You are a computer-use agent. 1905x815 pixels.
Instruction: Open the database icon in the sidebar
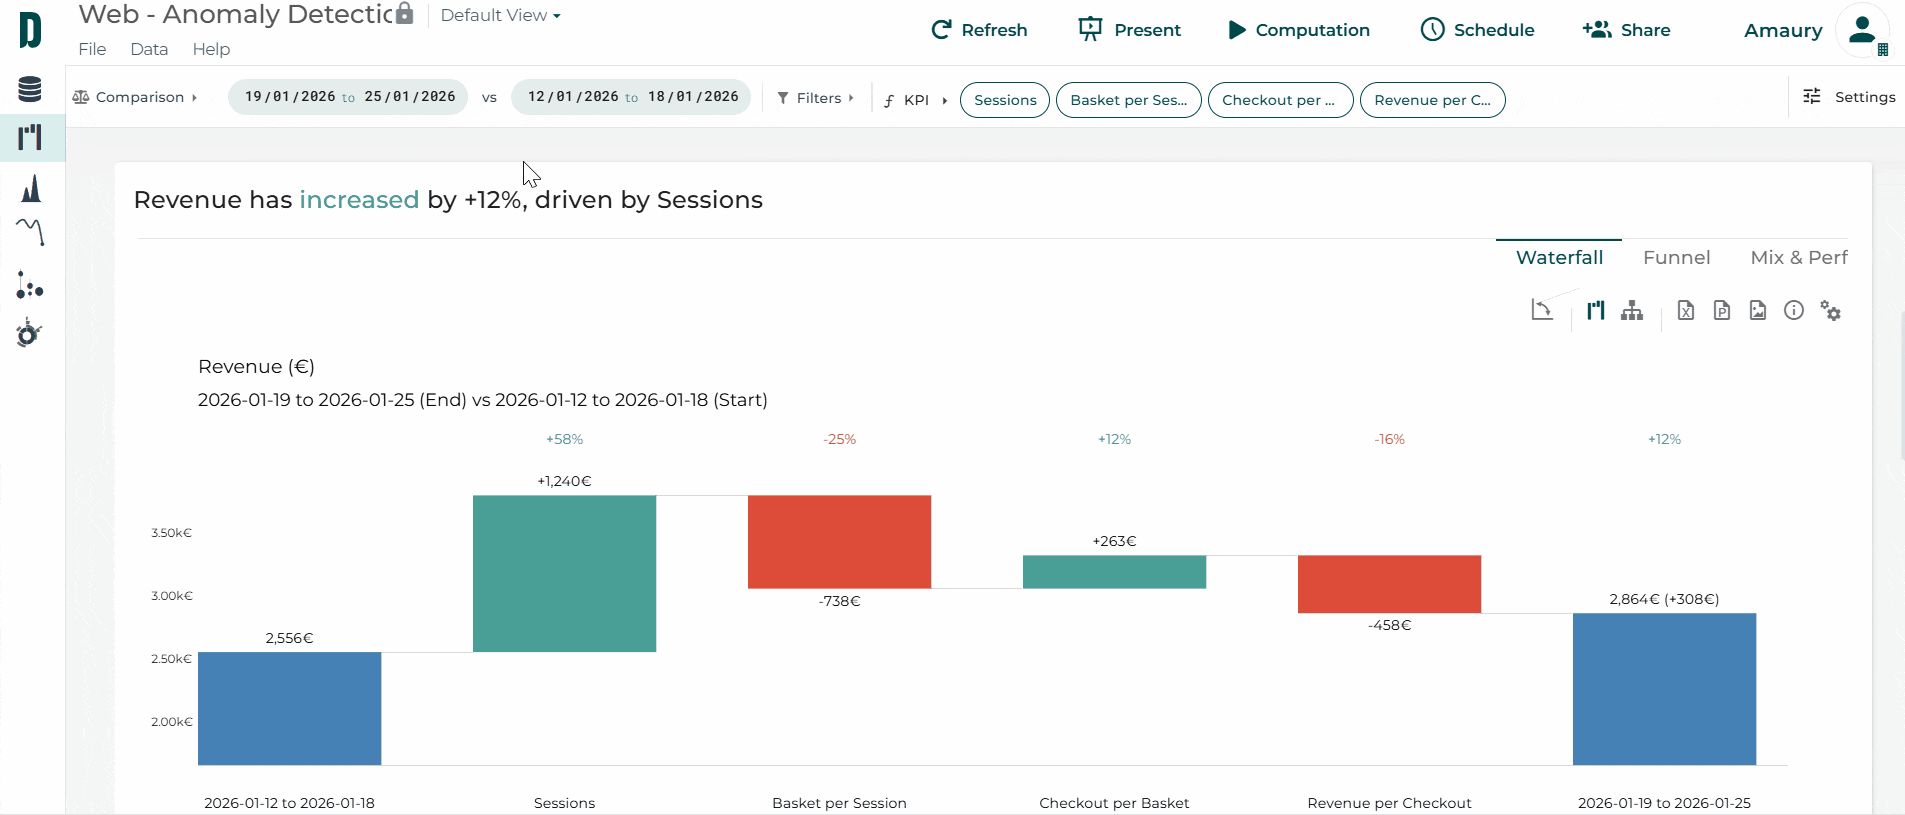[x=30, y=89]
